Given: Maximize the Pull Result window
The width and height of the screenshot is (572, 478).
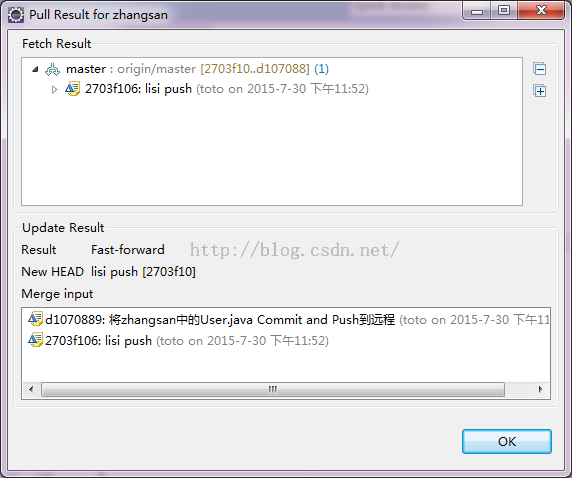Looking at the screenshot, I should coord(504,10).
